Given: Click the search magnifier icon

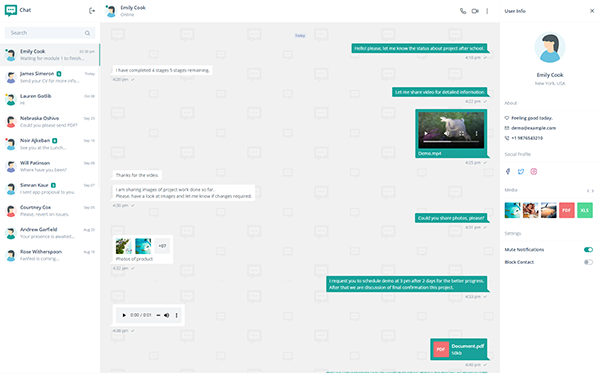Looking at the screenshot, I should pyautogui.click(x=87, y=33).
